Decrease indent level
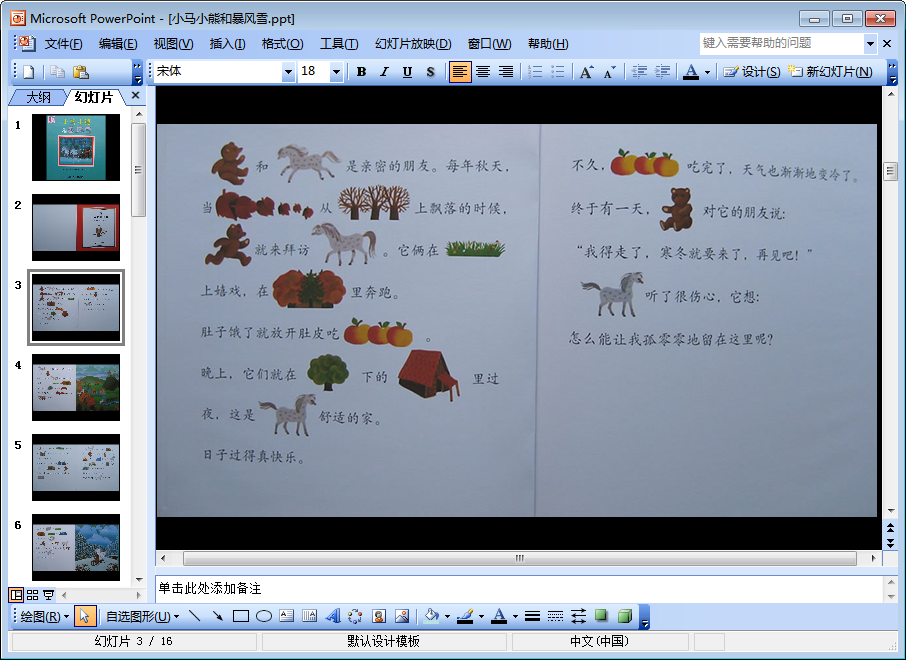 [x=639, y=72]
